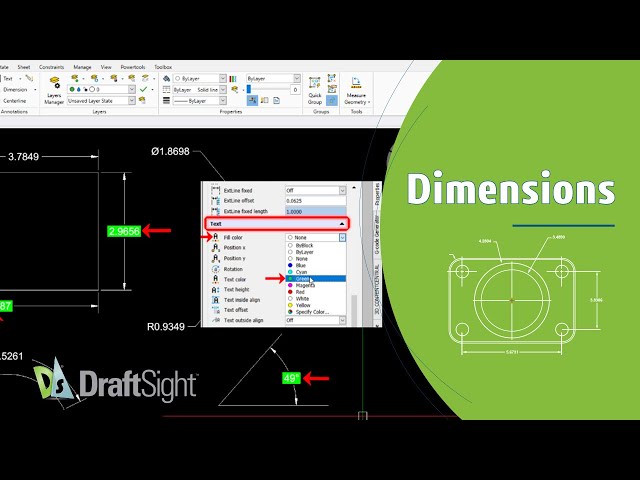Viewport: 640px width, 480px height.
Task: Click the ExtLine fixed length icon
Action: [216, 211]
